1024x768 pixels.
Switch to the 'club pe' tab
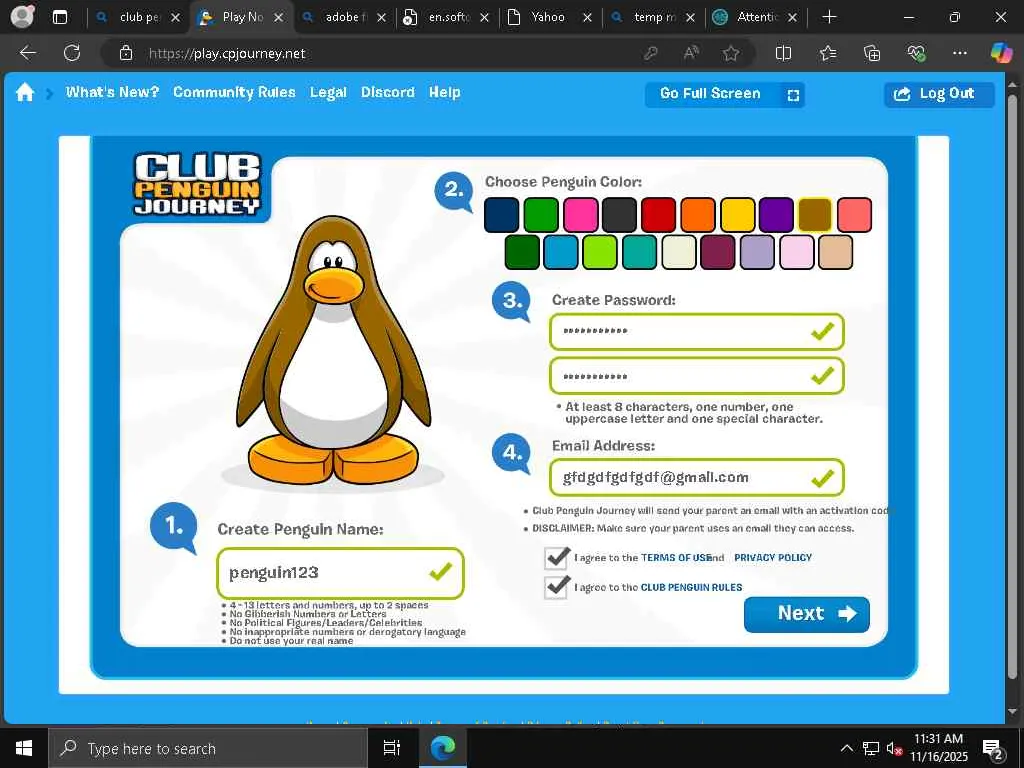point(138,18)
